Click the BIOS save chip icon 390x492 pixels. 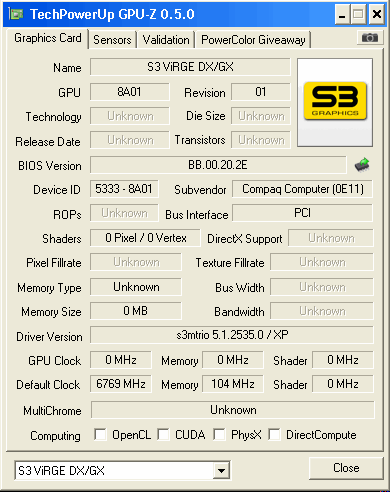[362, 165]
